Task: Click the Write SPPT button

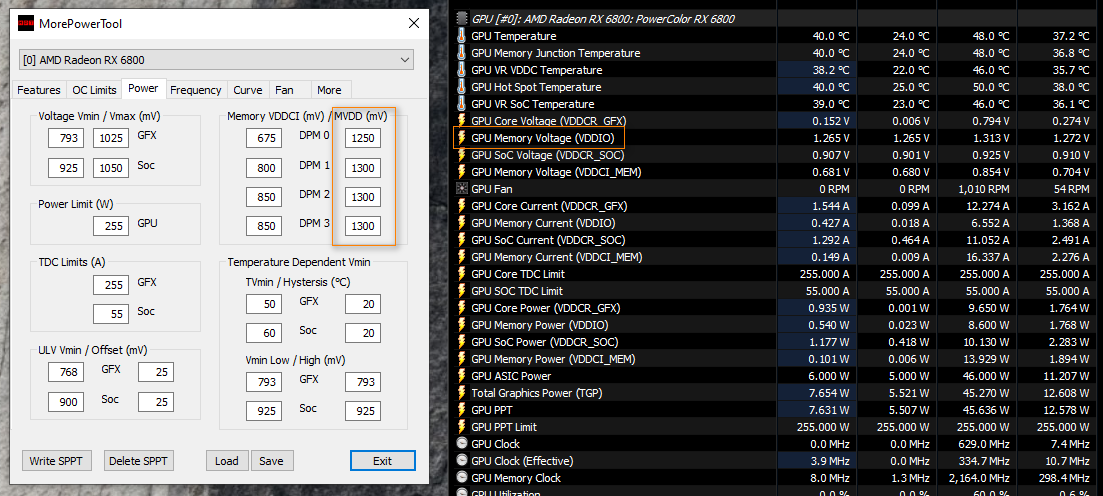Action: click(x=56, y=461)
